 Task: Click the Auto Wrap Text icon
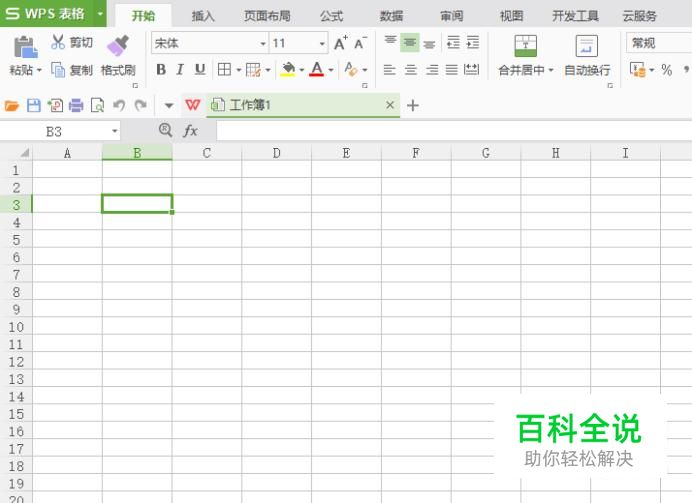point(587,46)
